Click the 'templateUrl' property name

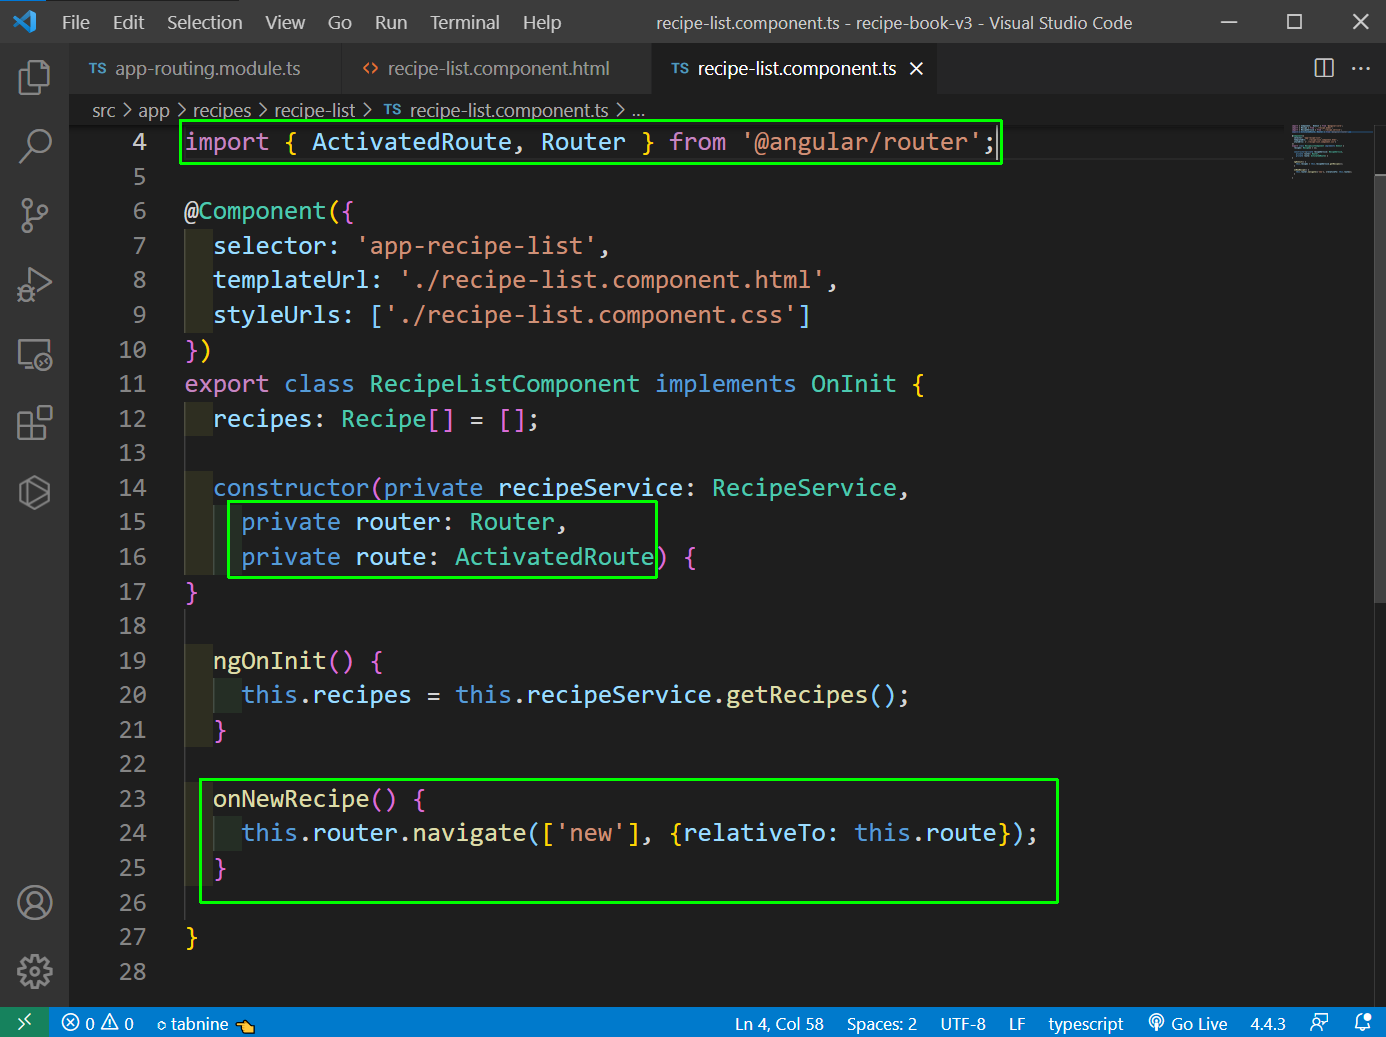[x=291, y=280]
